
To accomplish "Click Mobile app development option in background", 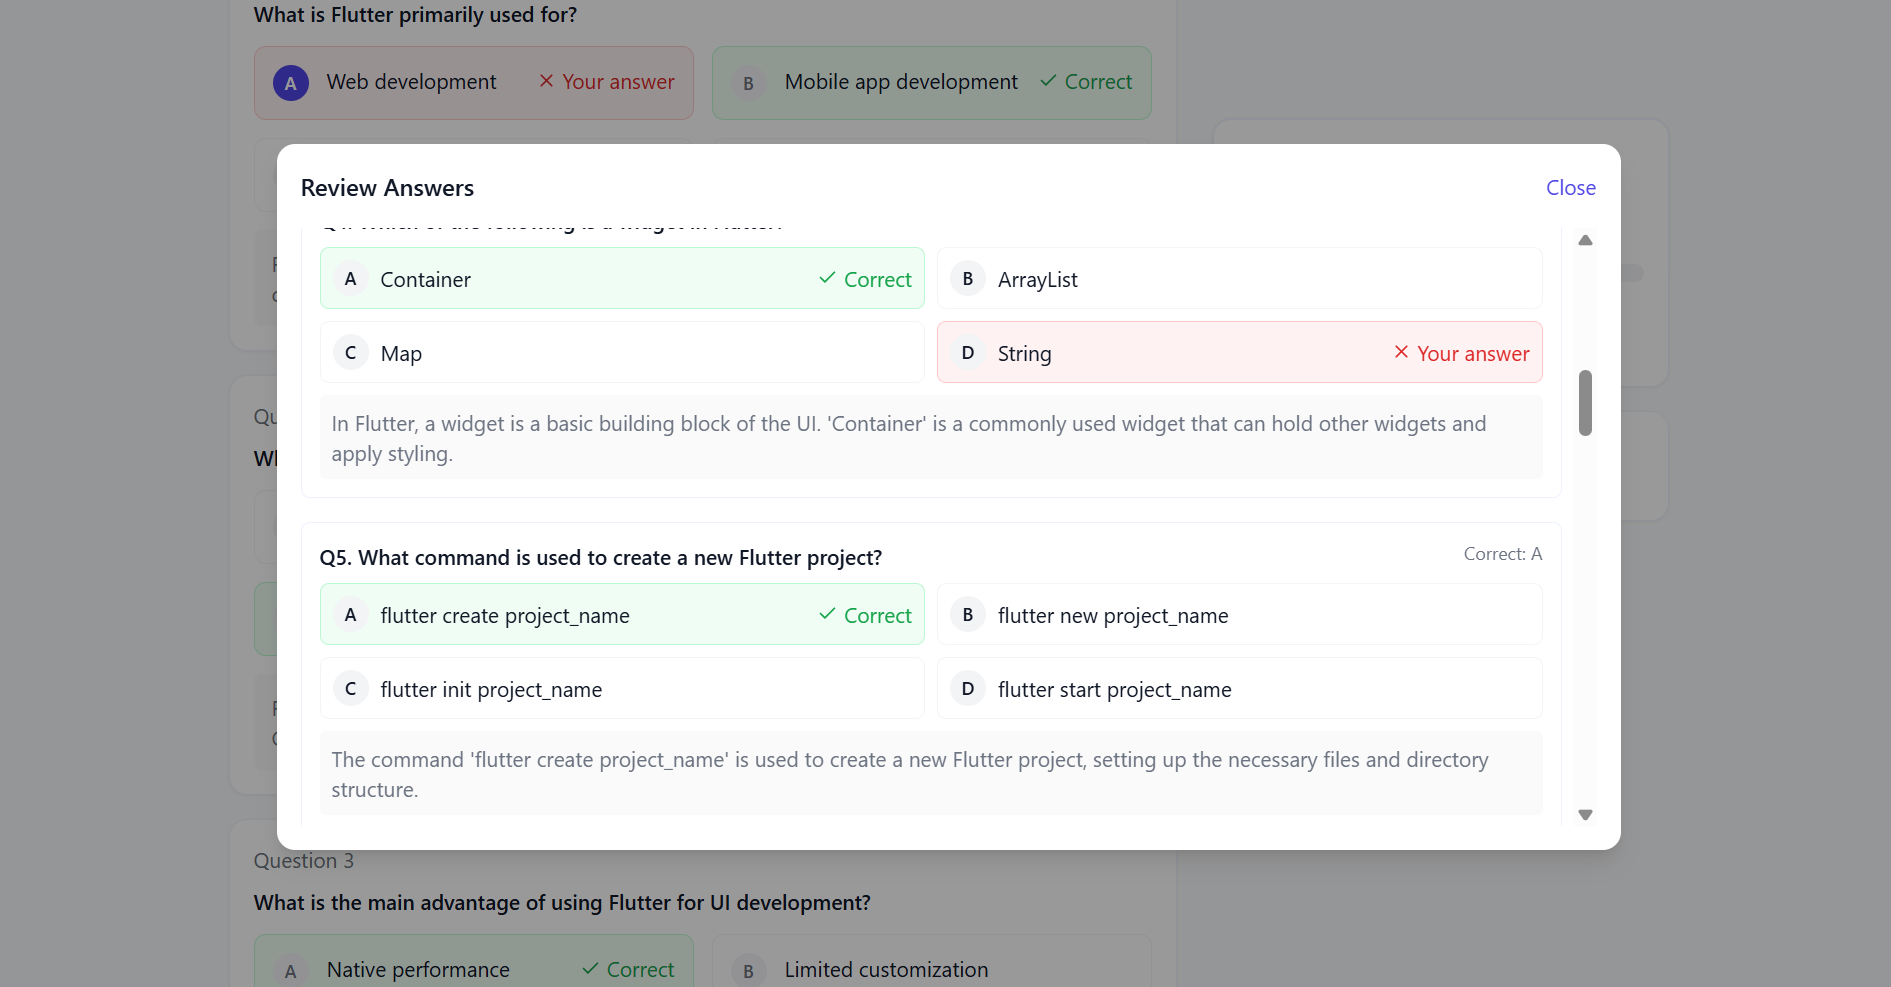I will pyautogui.click(x=931, y=83).
